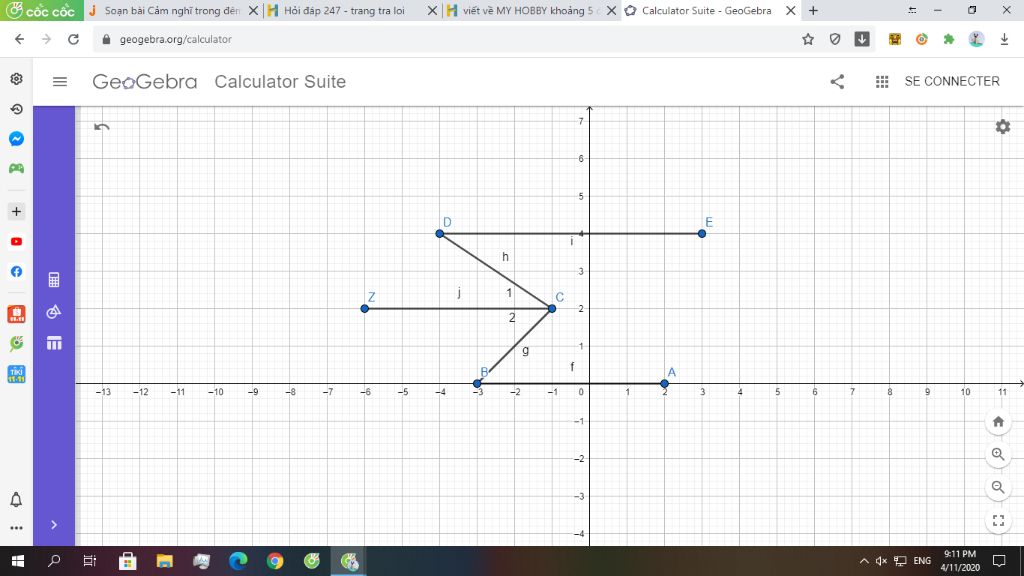Open Tiki 11-11 sidebar shortcut
This screenshot has height=576, width=1024.
pyautogui.click(x=16, y=374)
